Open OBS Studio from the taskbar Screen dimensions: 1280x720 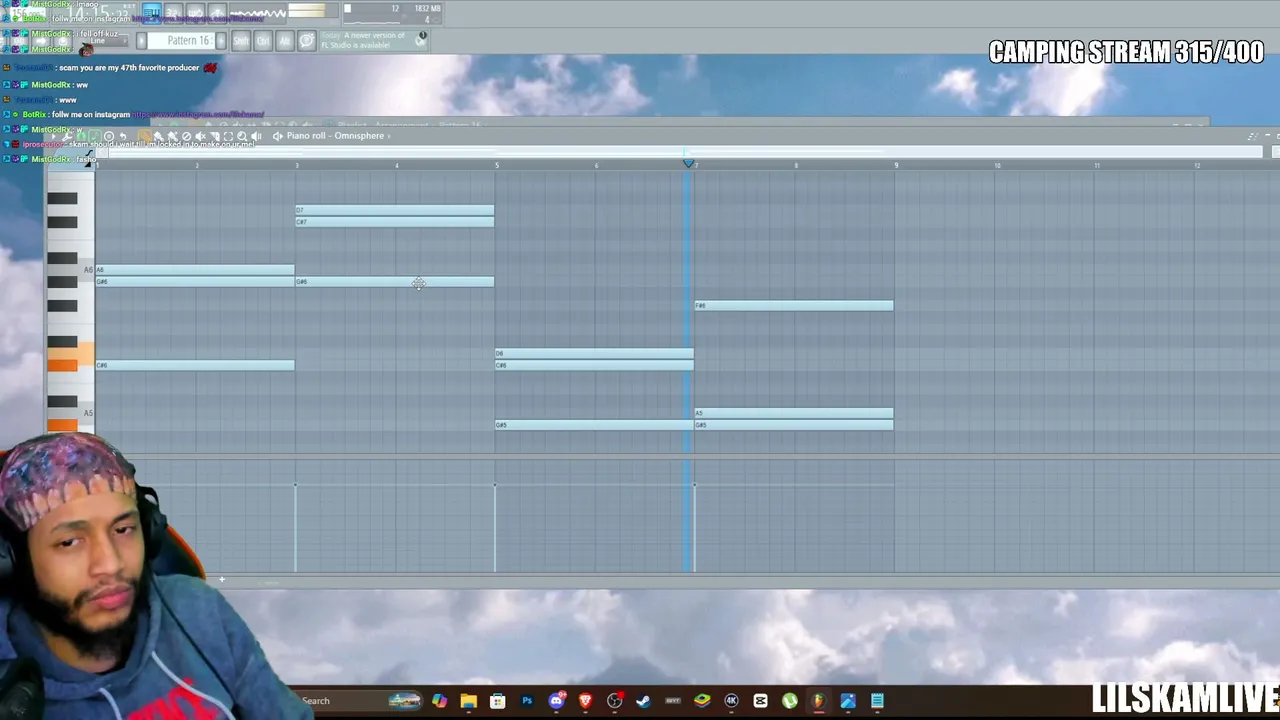coord(614,701)
